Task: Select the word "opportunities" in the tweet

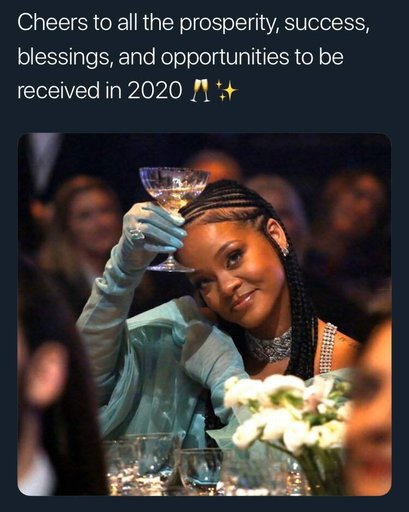Action: pyautogui.click(x=225, y=57)
